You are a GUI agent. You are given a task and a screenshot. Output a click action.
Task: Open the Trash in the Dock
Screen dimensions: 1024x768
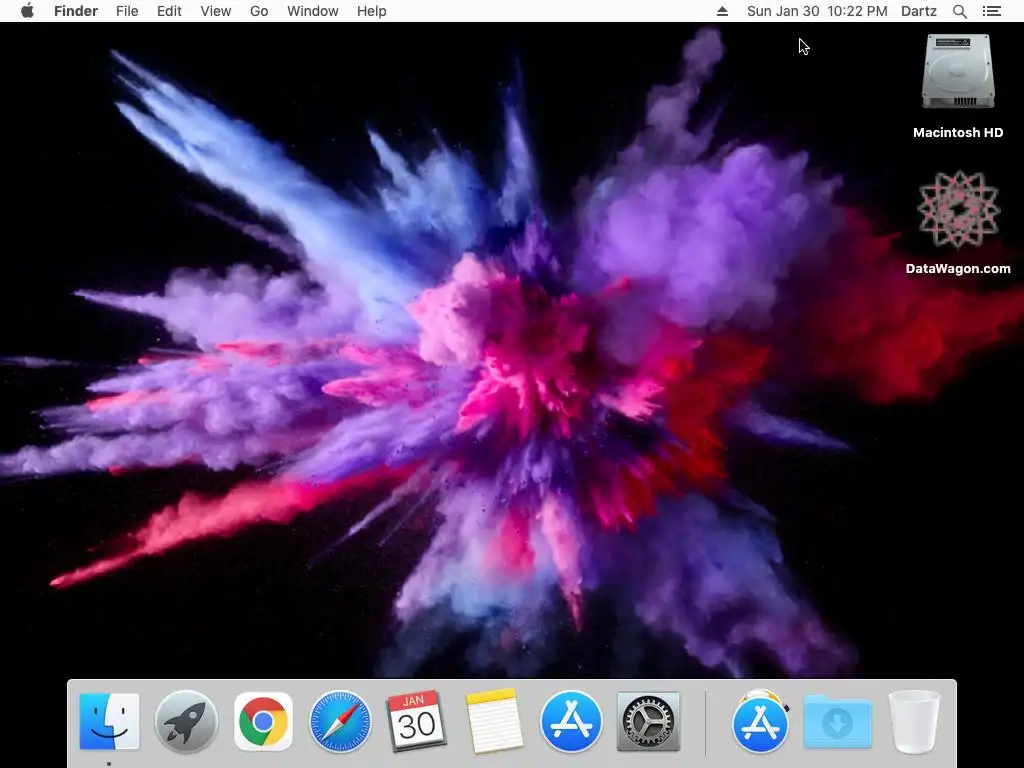click(x=914, y=722)
